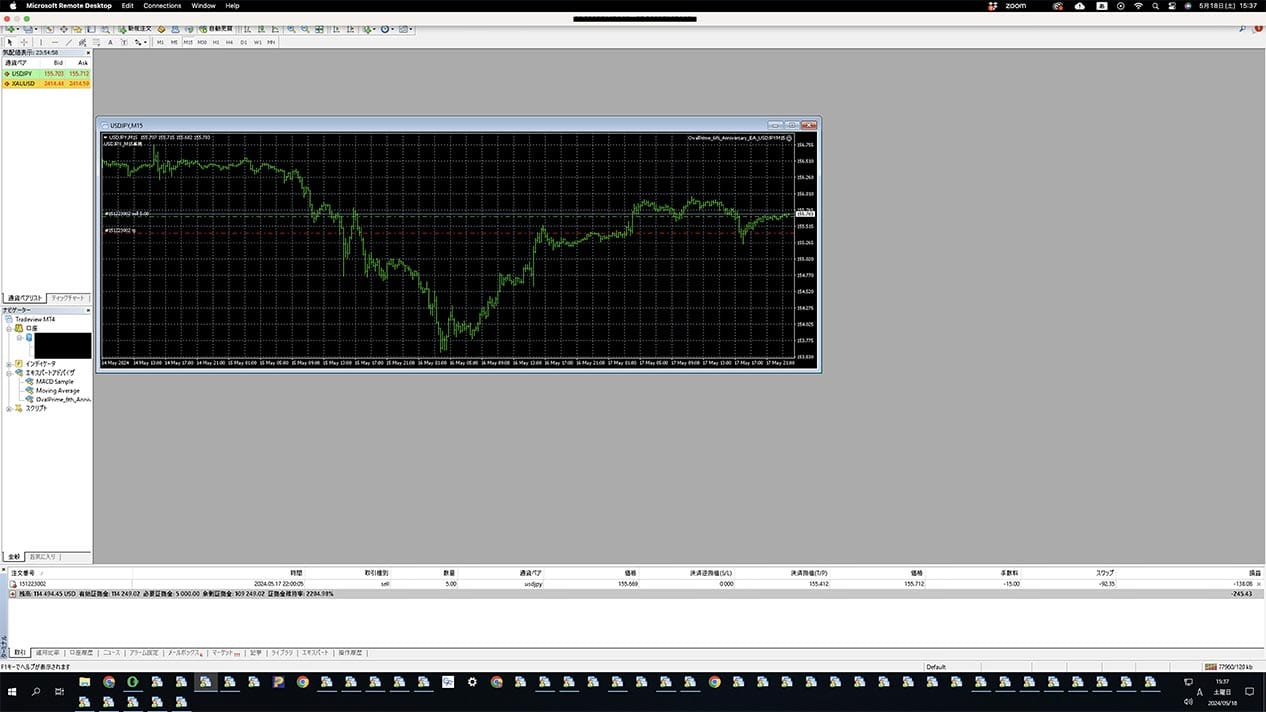This screenshot has width=1266, height=712.
Task: Click the Windows Start button
Action: [12, 691]
